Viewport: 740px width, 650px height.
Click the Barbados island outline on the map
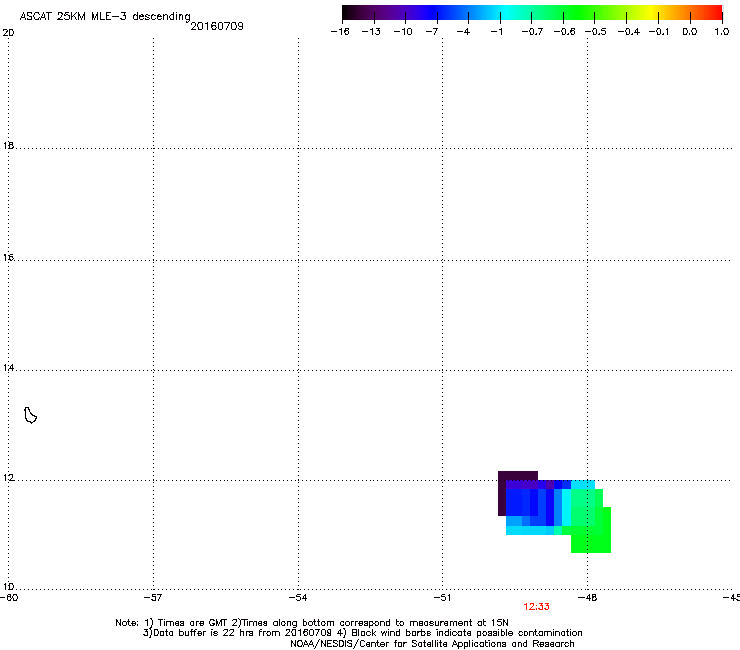click(30, 415)
